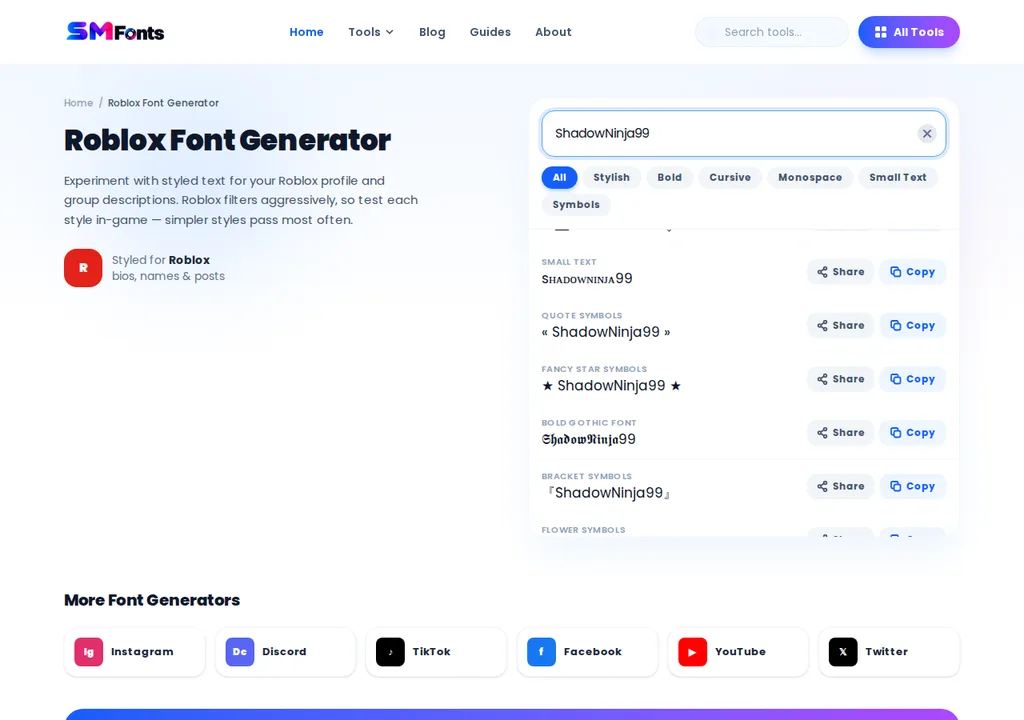Image resolution: width=1024 pixels, height=720 pixels.
Task: Click the gothic ShadowNinja99 result text
Action: [588, 439]
